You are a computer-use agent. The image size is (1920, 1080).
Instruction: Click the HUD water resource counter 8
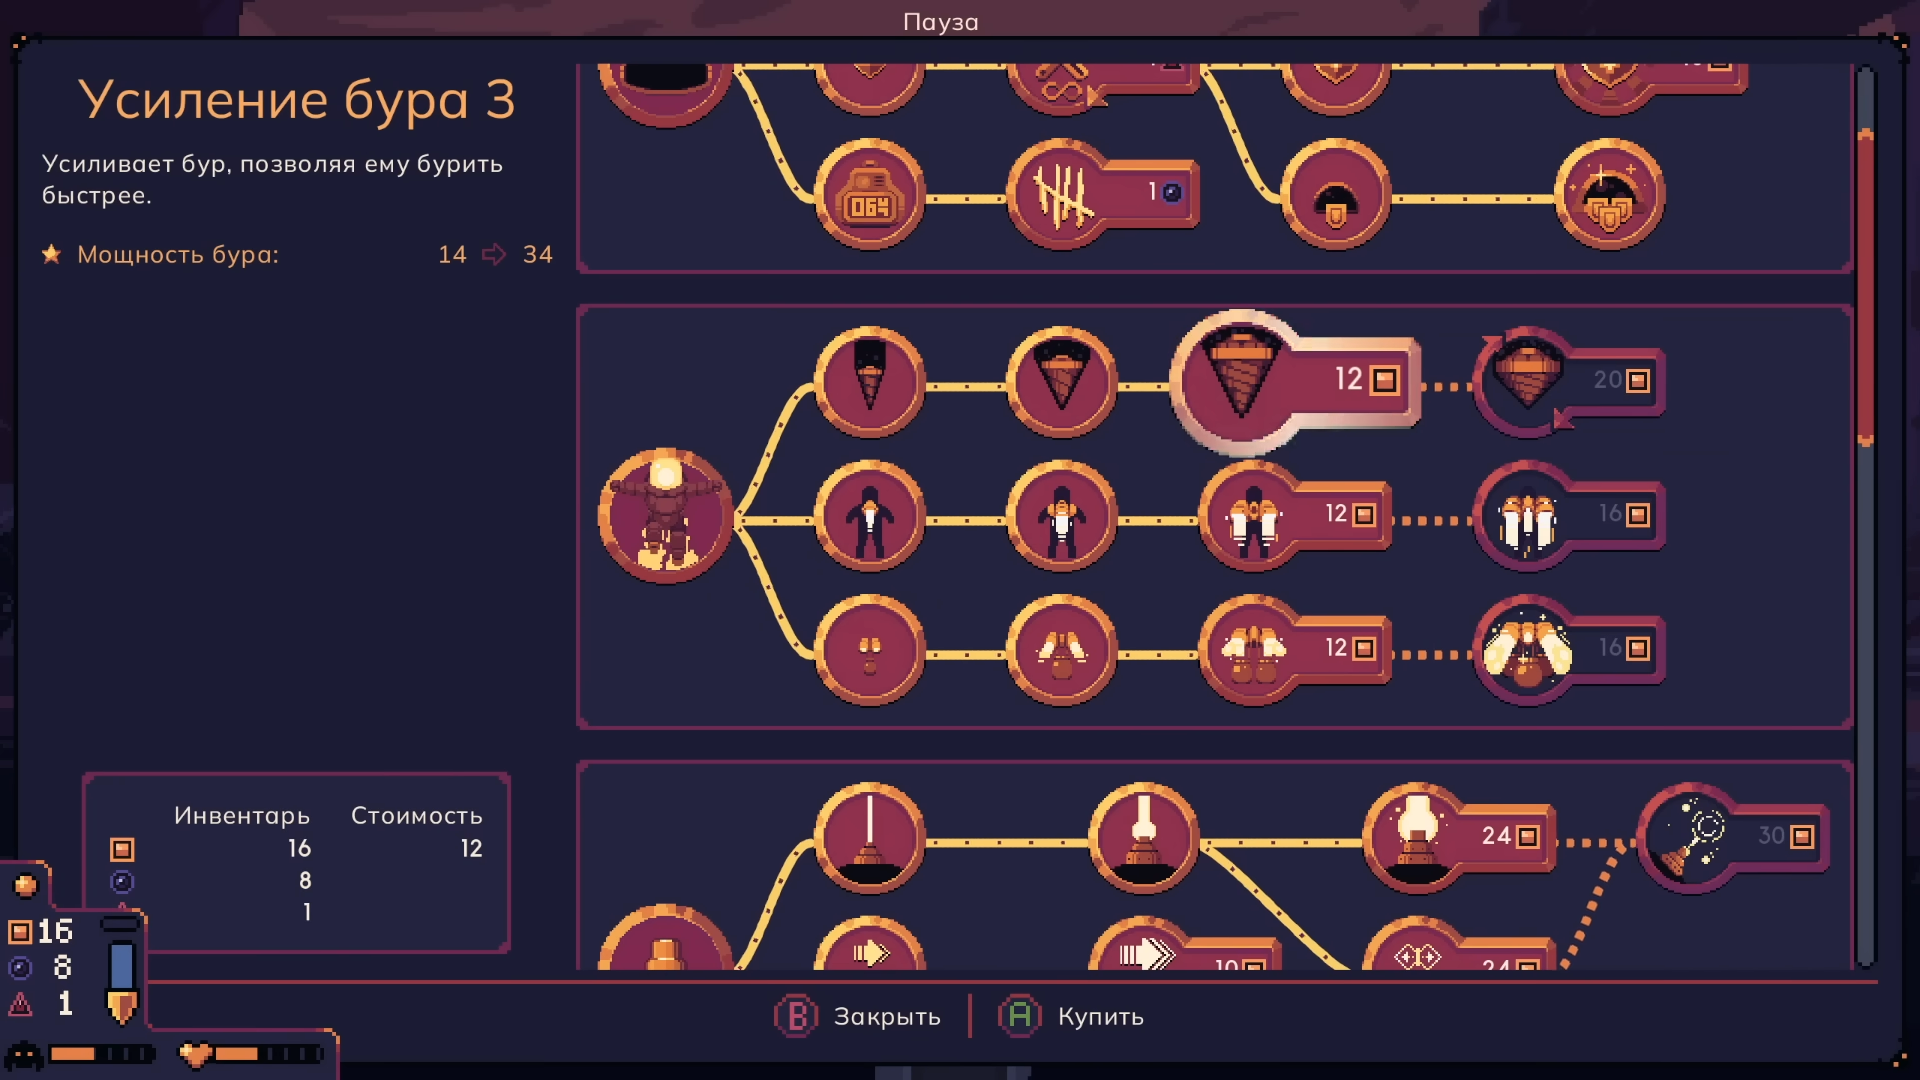[x=41, y=968]
